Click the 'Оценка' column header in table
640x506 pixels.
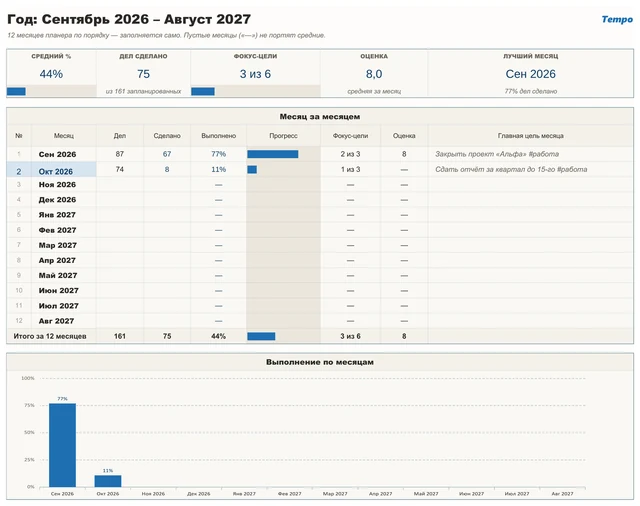pyautogui.click(x=404, y=135)
